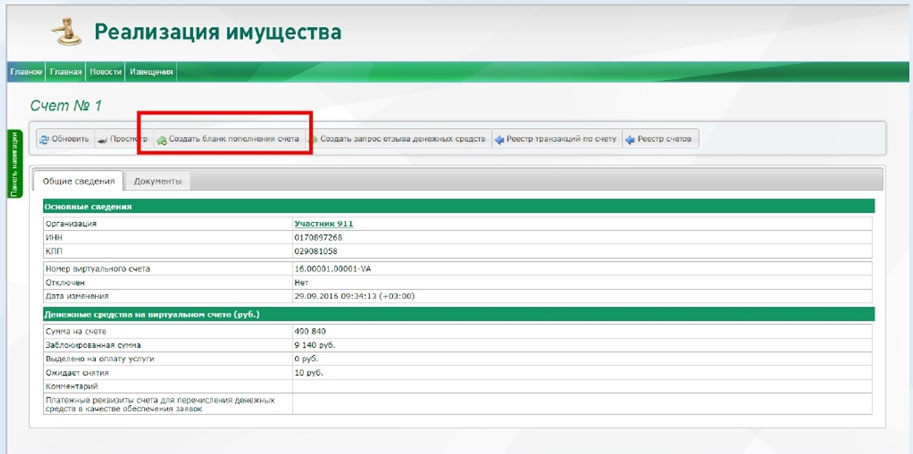The width and height of the screenshot is (913, 454).
Task: Open Просмотр view in toolbar
Action: point(122,139)
